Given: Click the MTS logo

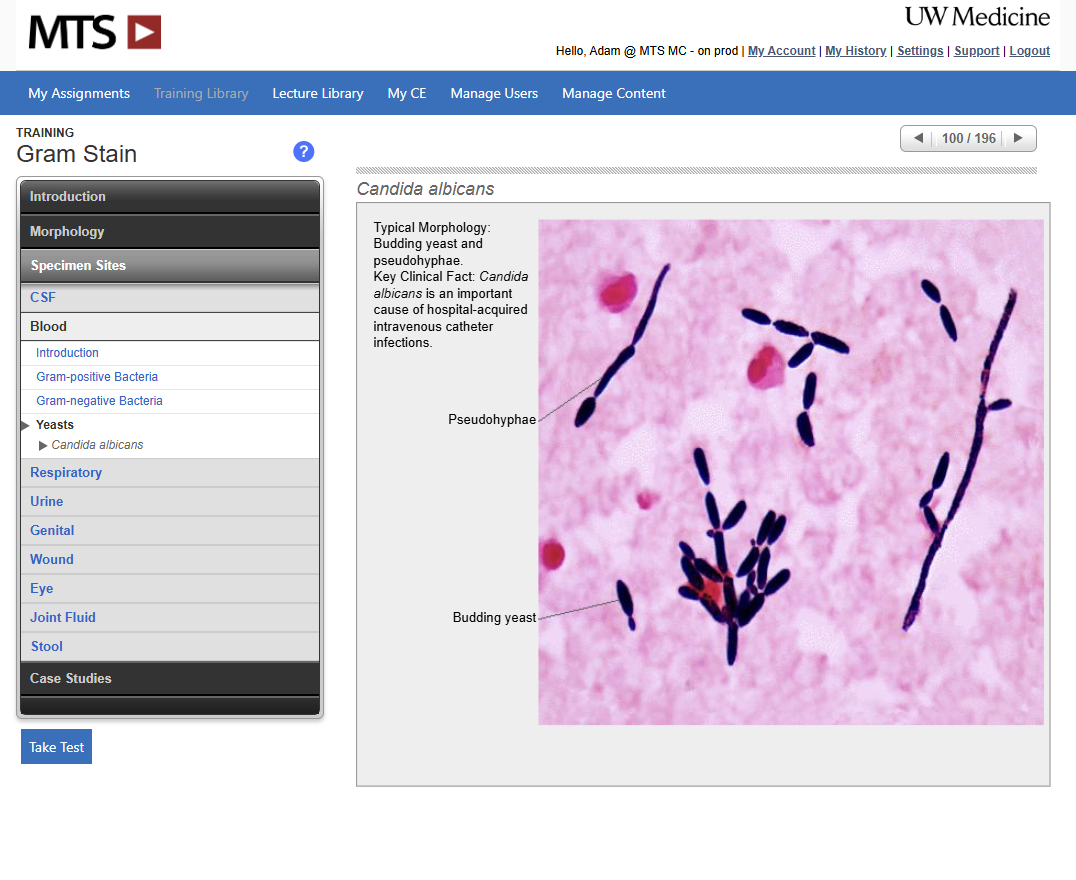Looking at the screenshot, I should (x=95, y=32).
